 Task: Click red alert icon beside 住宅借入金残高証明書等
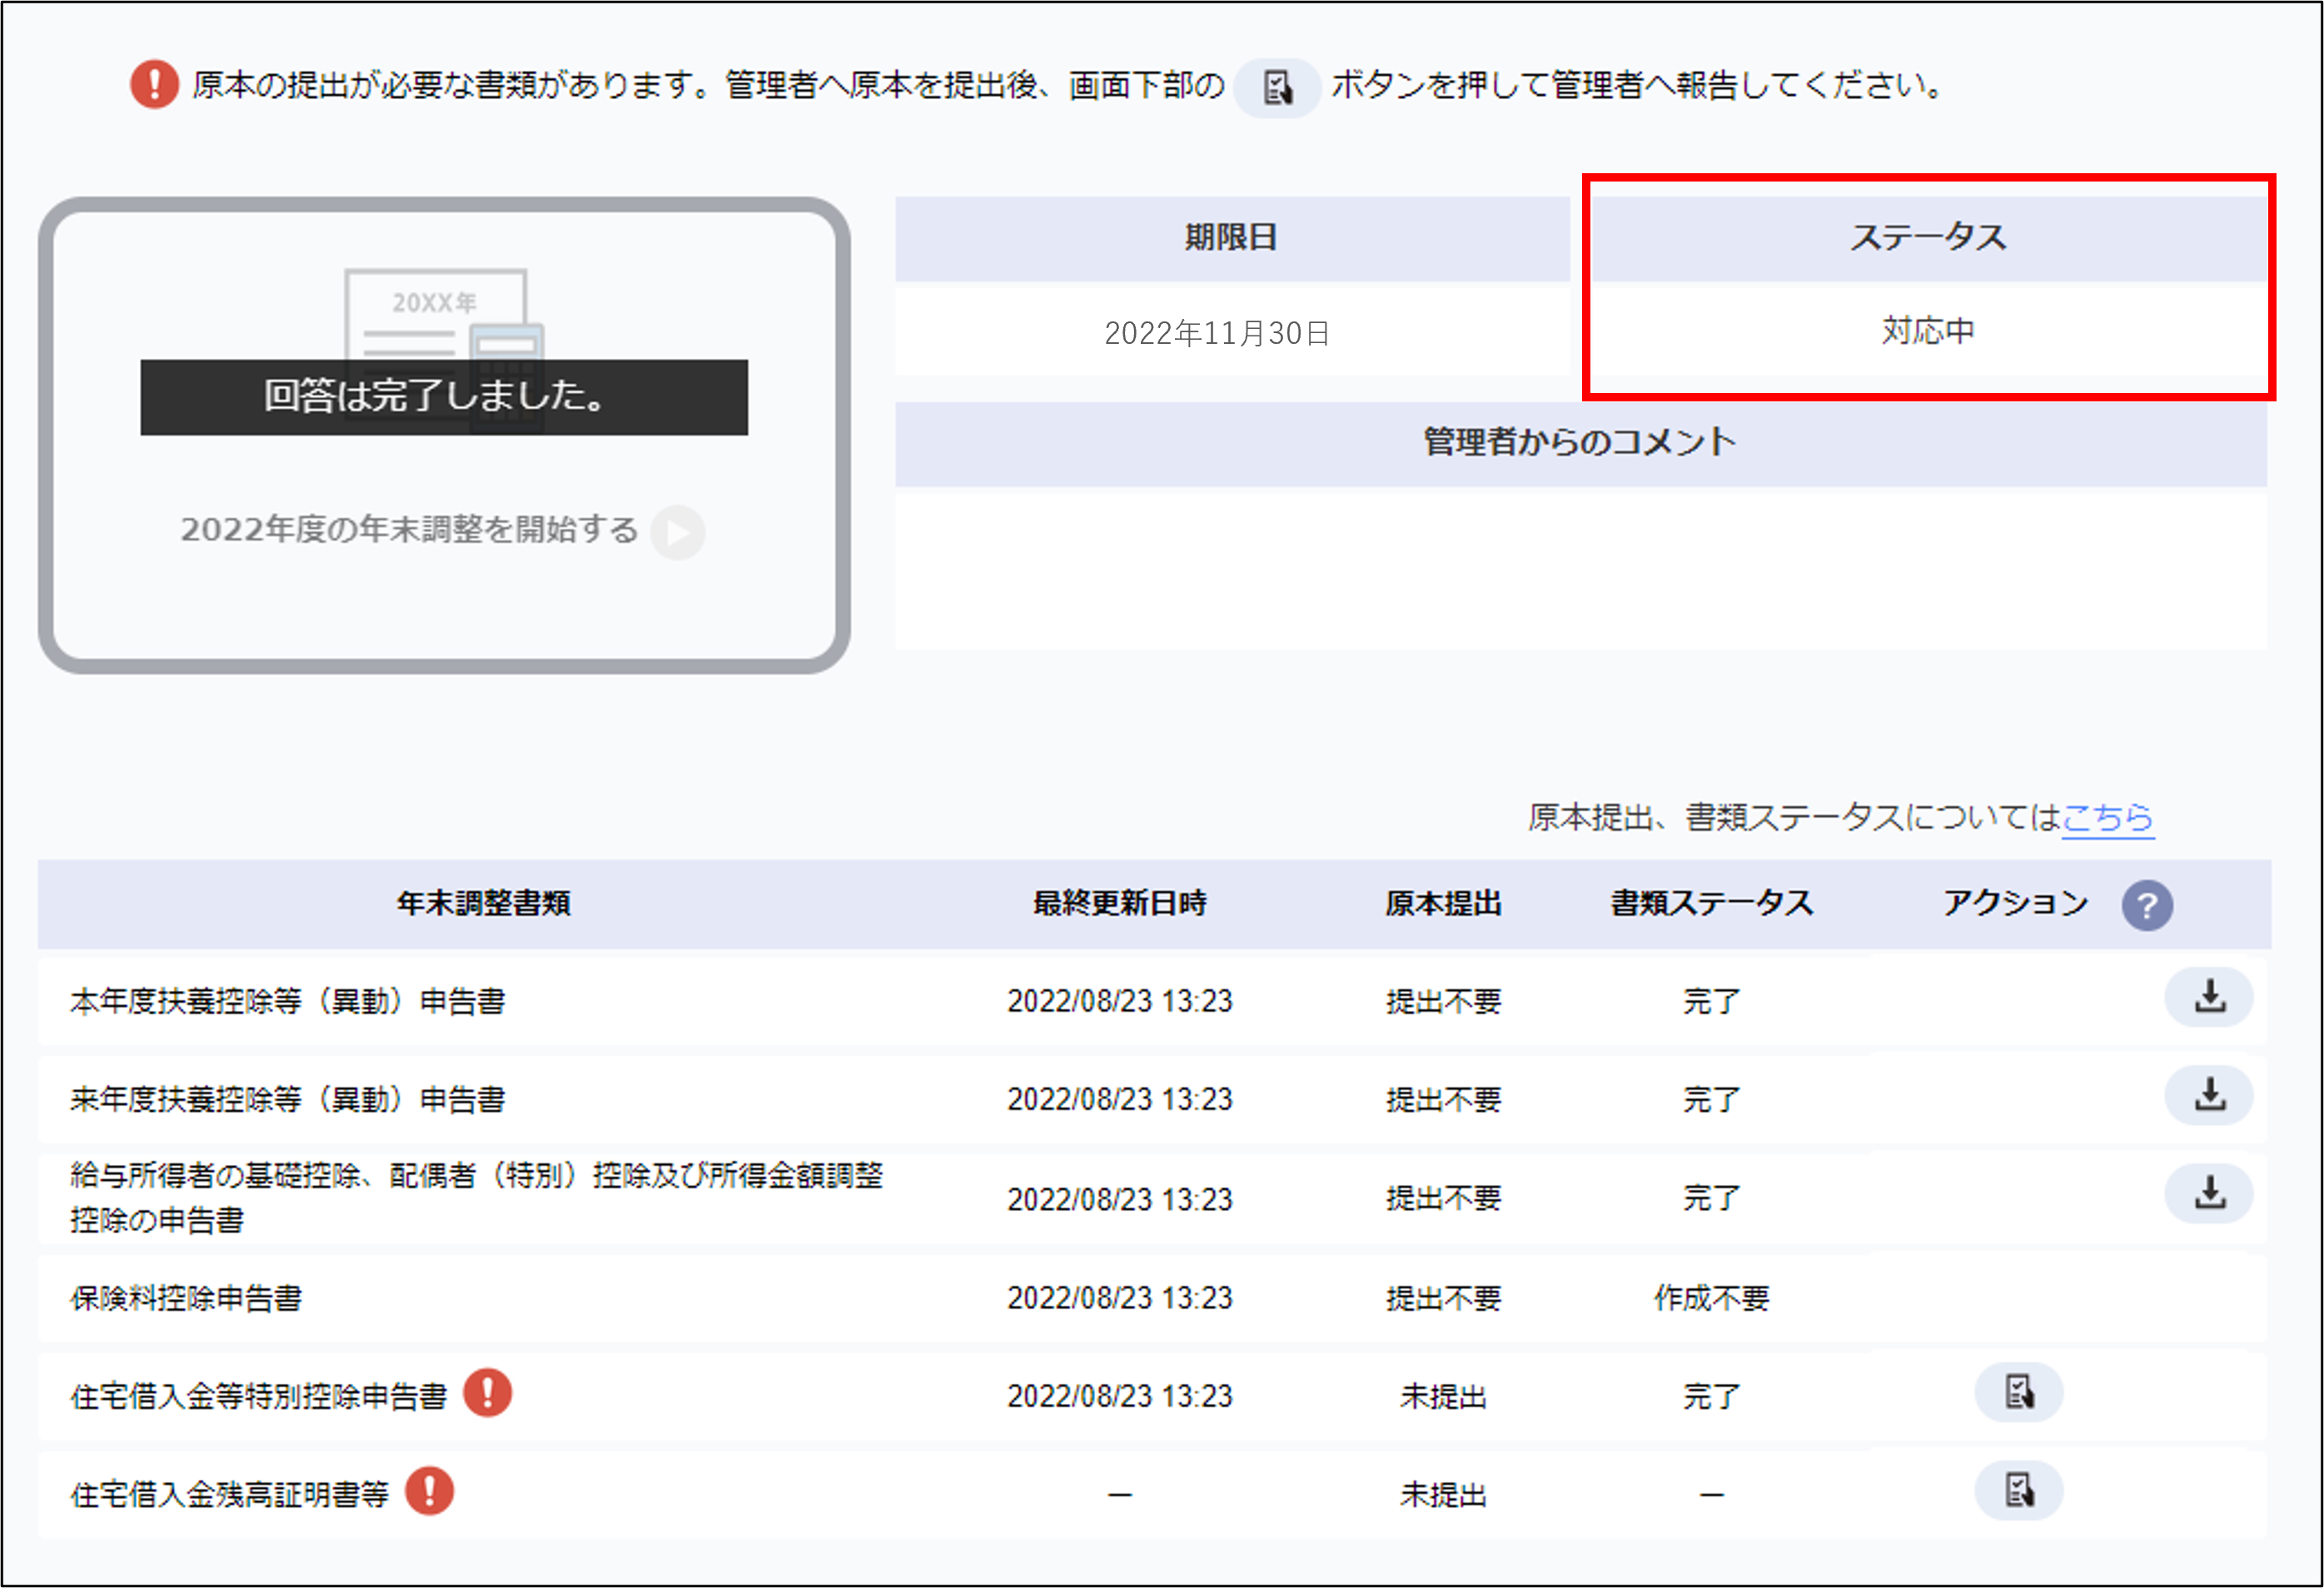pyautogui.click(x=430, y=1491)
